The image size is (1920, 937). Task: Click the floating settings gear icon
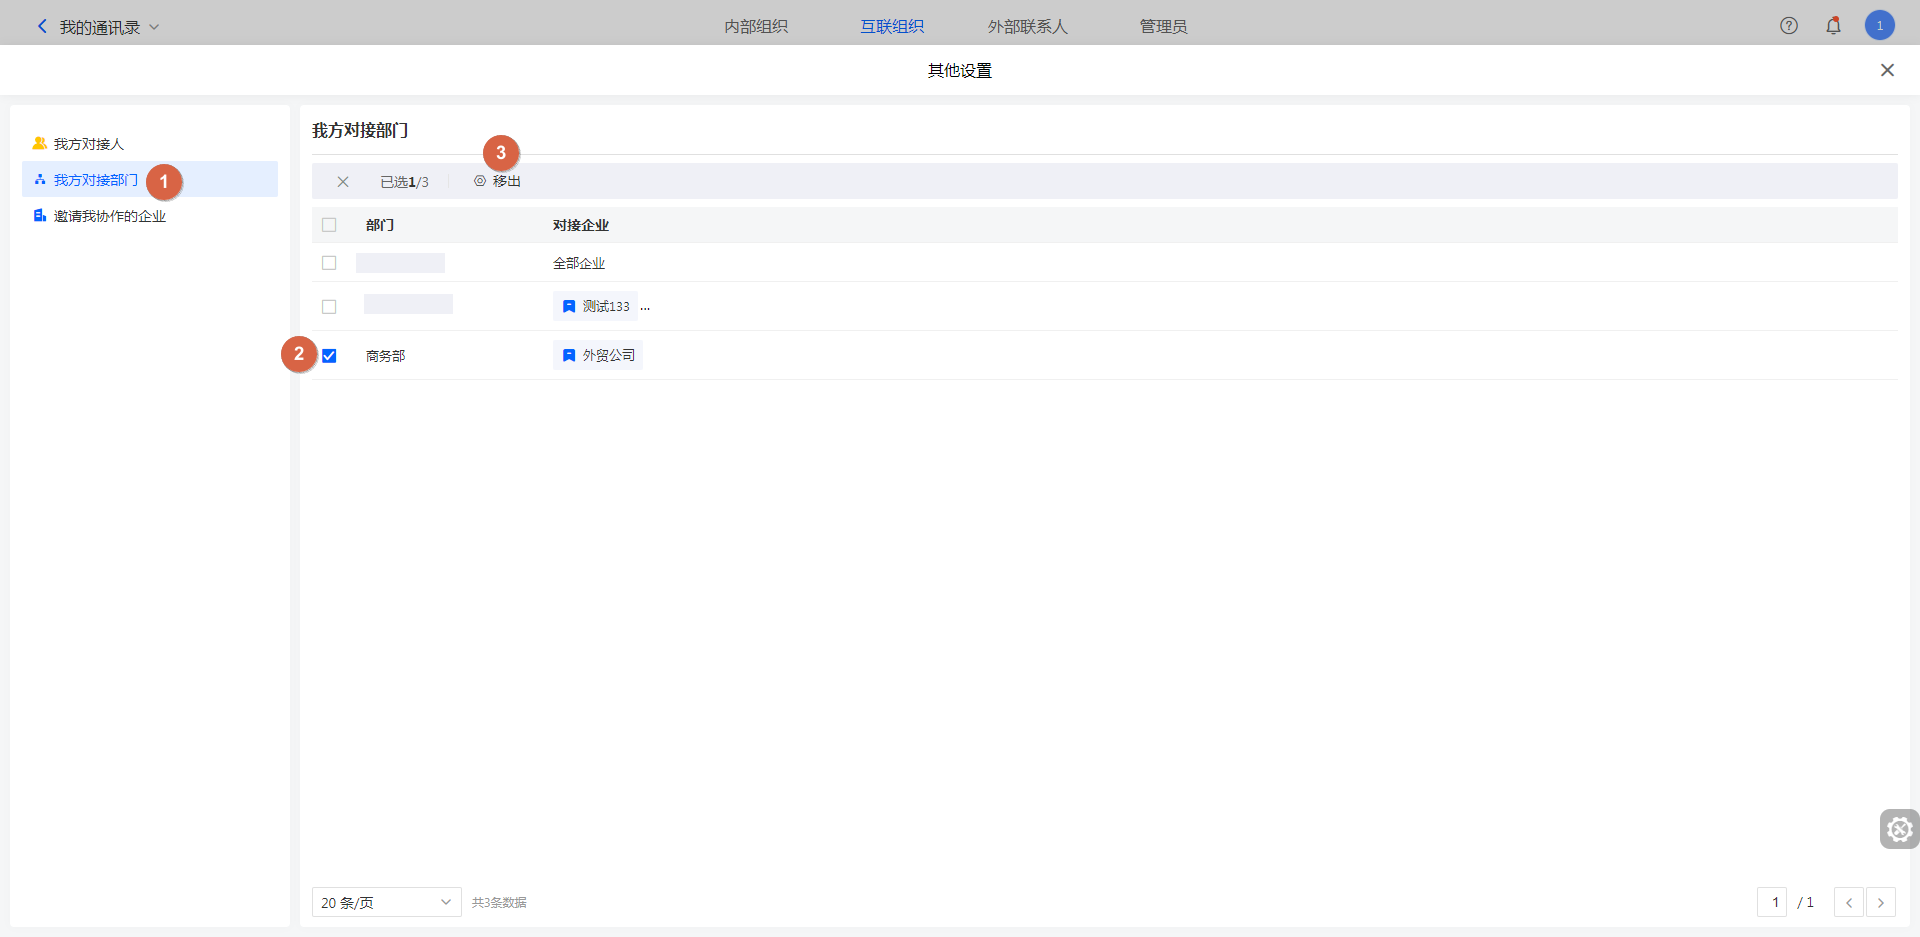(1899, 829)
